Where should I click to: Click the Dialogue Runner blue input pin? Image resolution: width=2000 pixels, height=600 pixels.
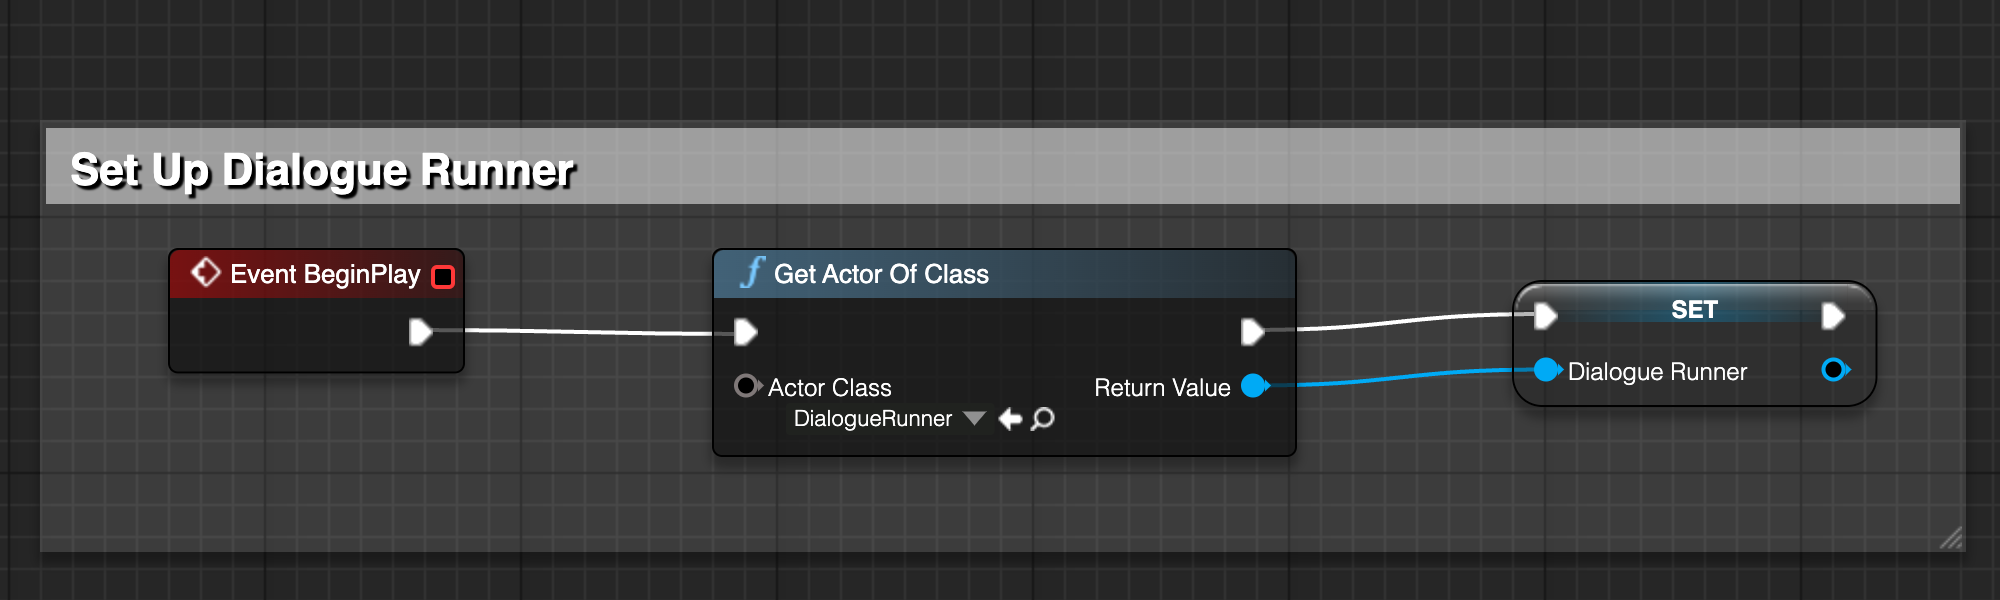(1548, 370)
